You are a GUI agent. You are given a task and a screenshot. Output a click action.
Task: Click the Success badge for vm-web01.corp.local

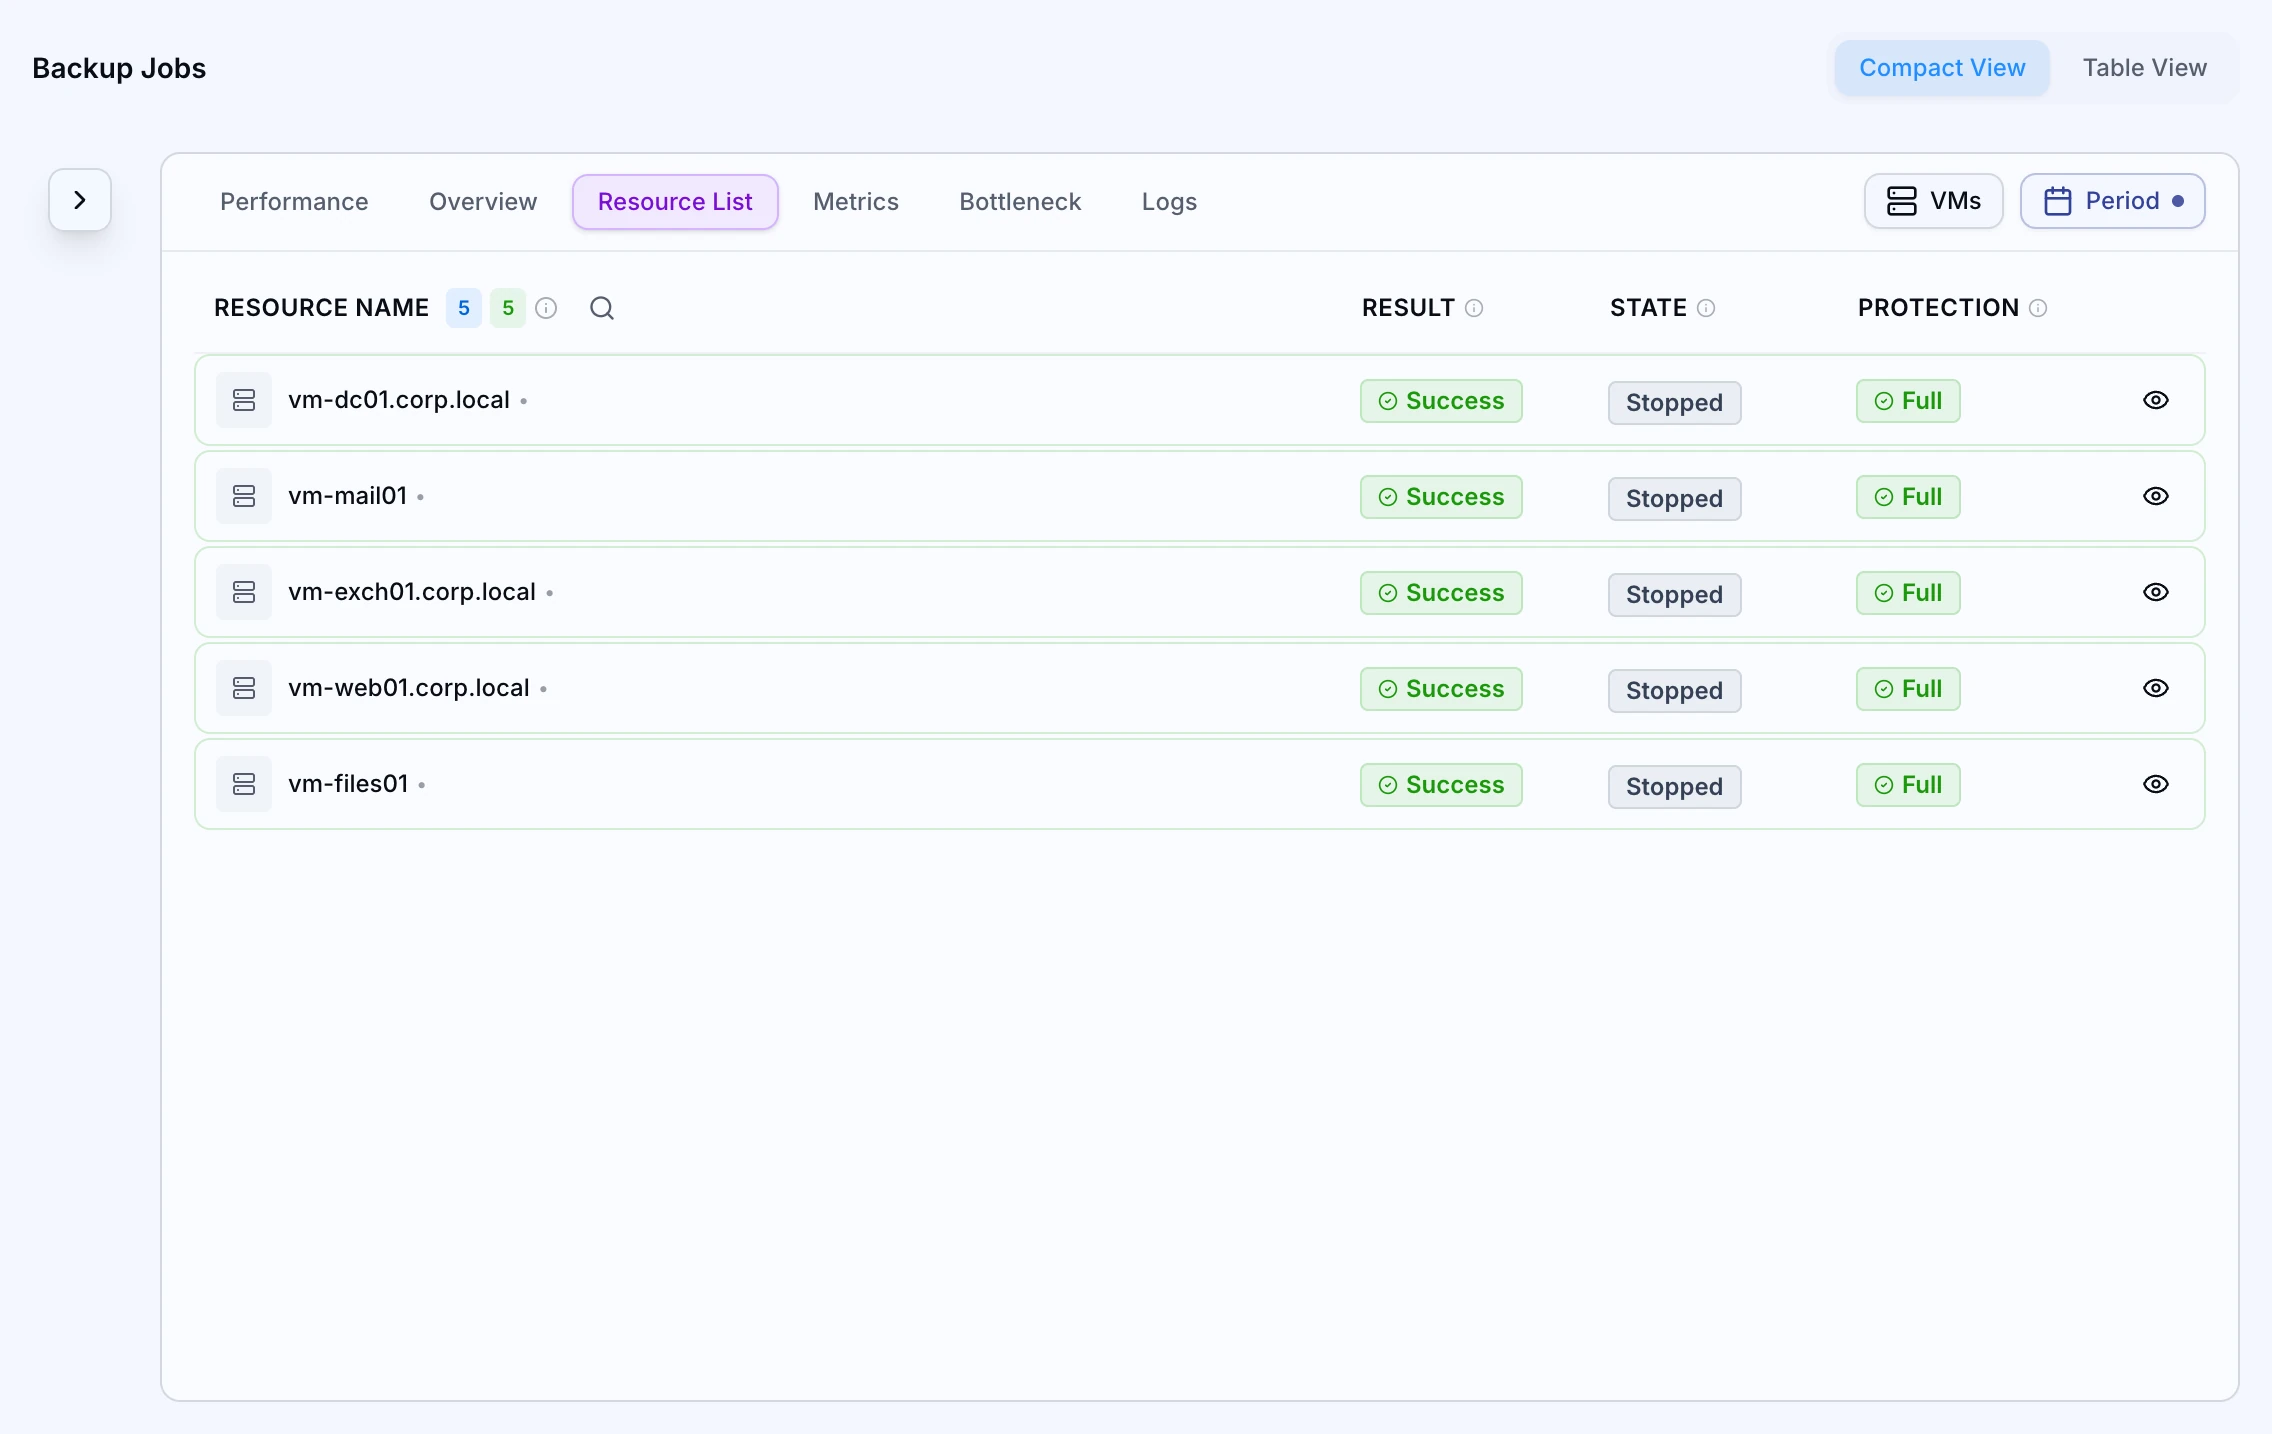coord(1441,689)
